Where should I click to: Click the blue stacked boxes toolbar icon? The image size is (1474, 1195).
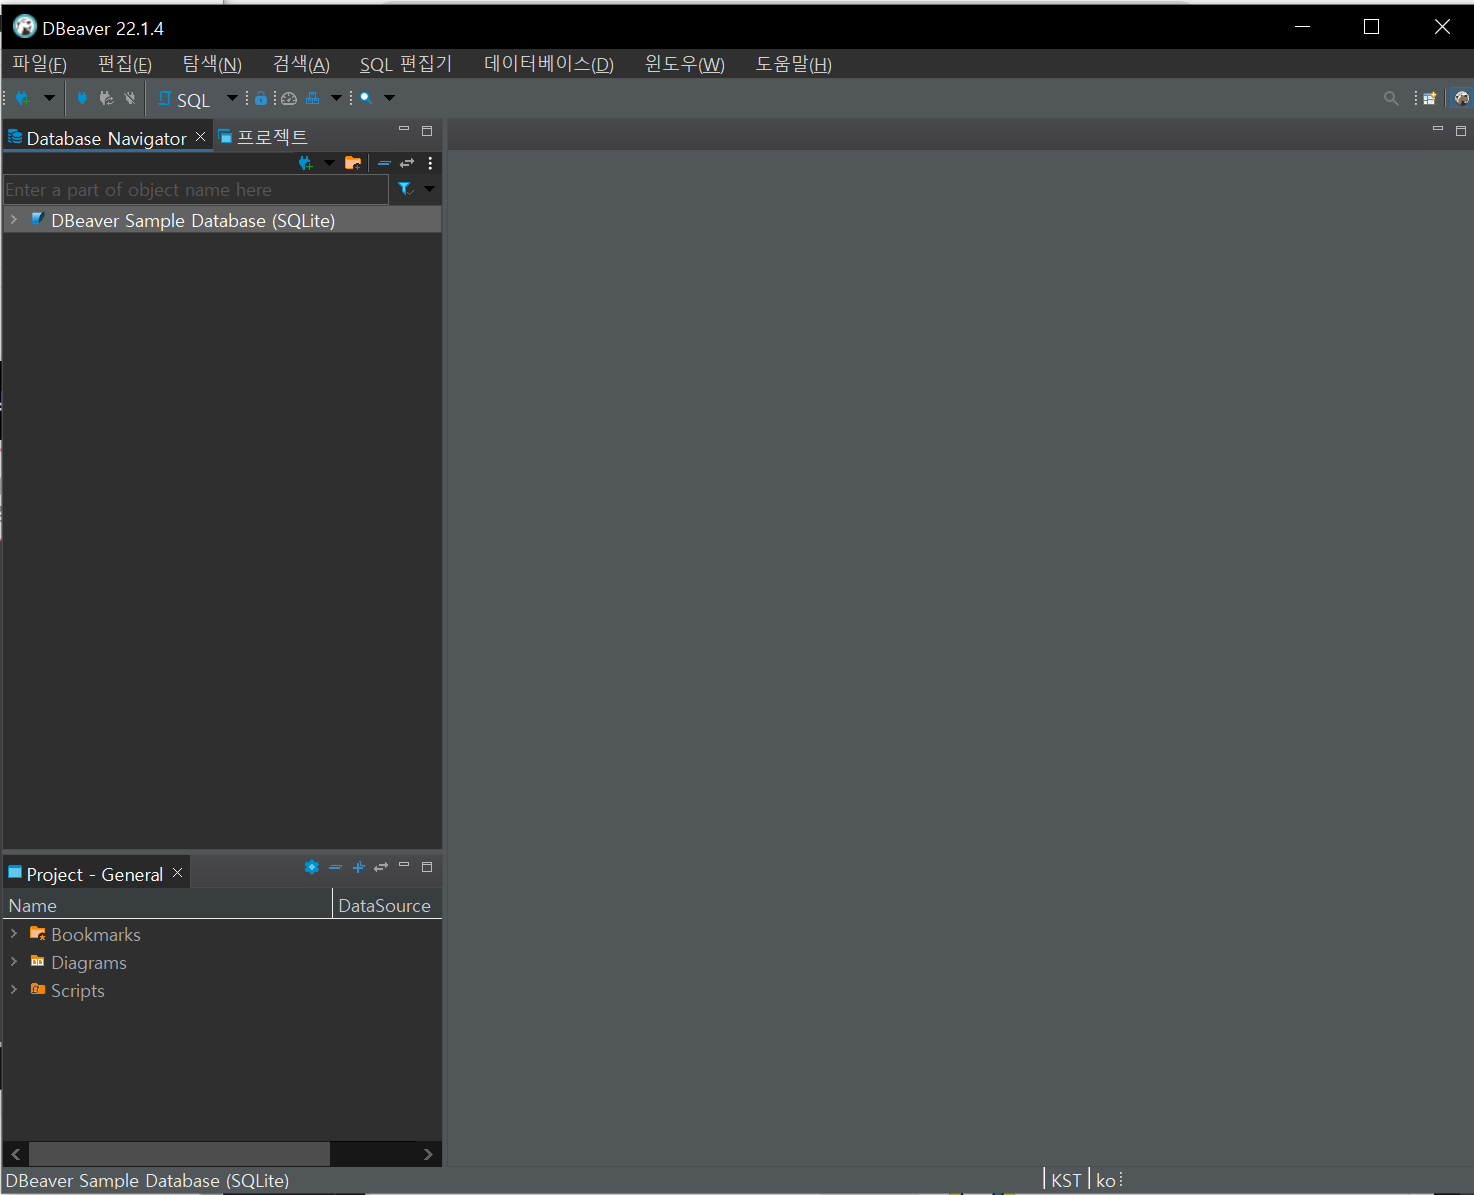313,98
